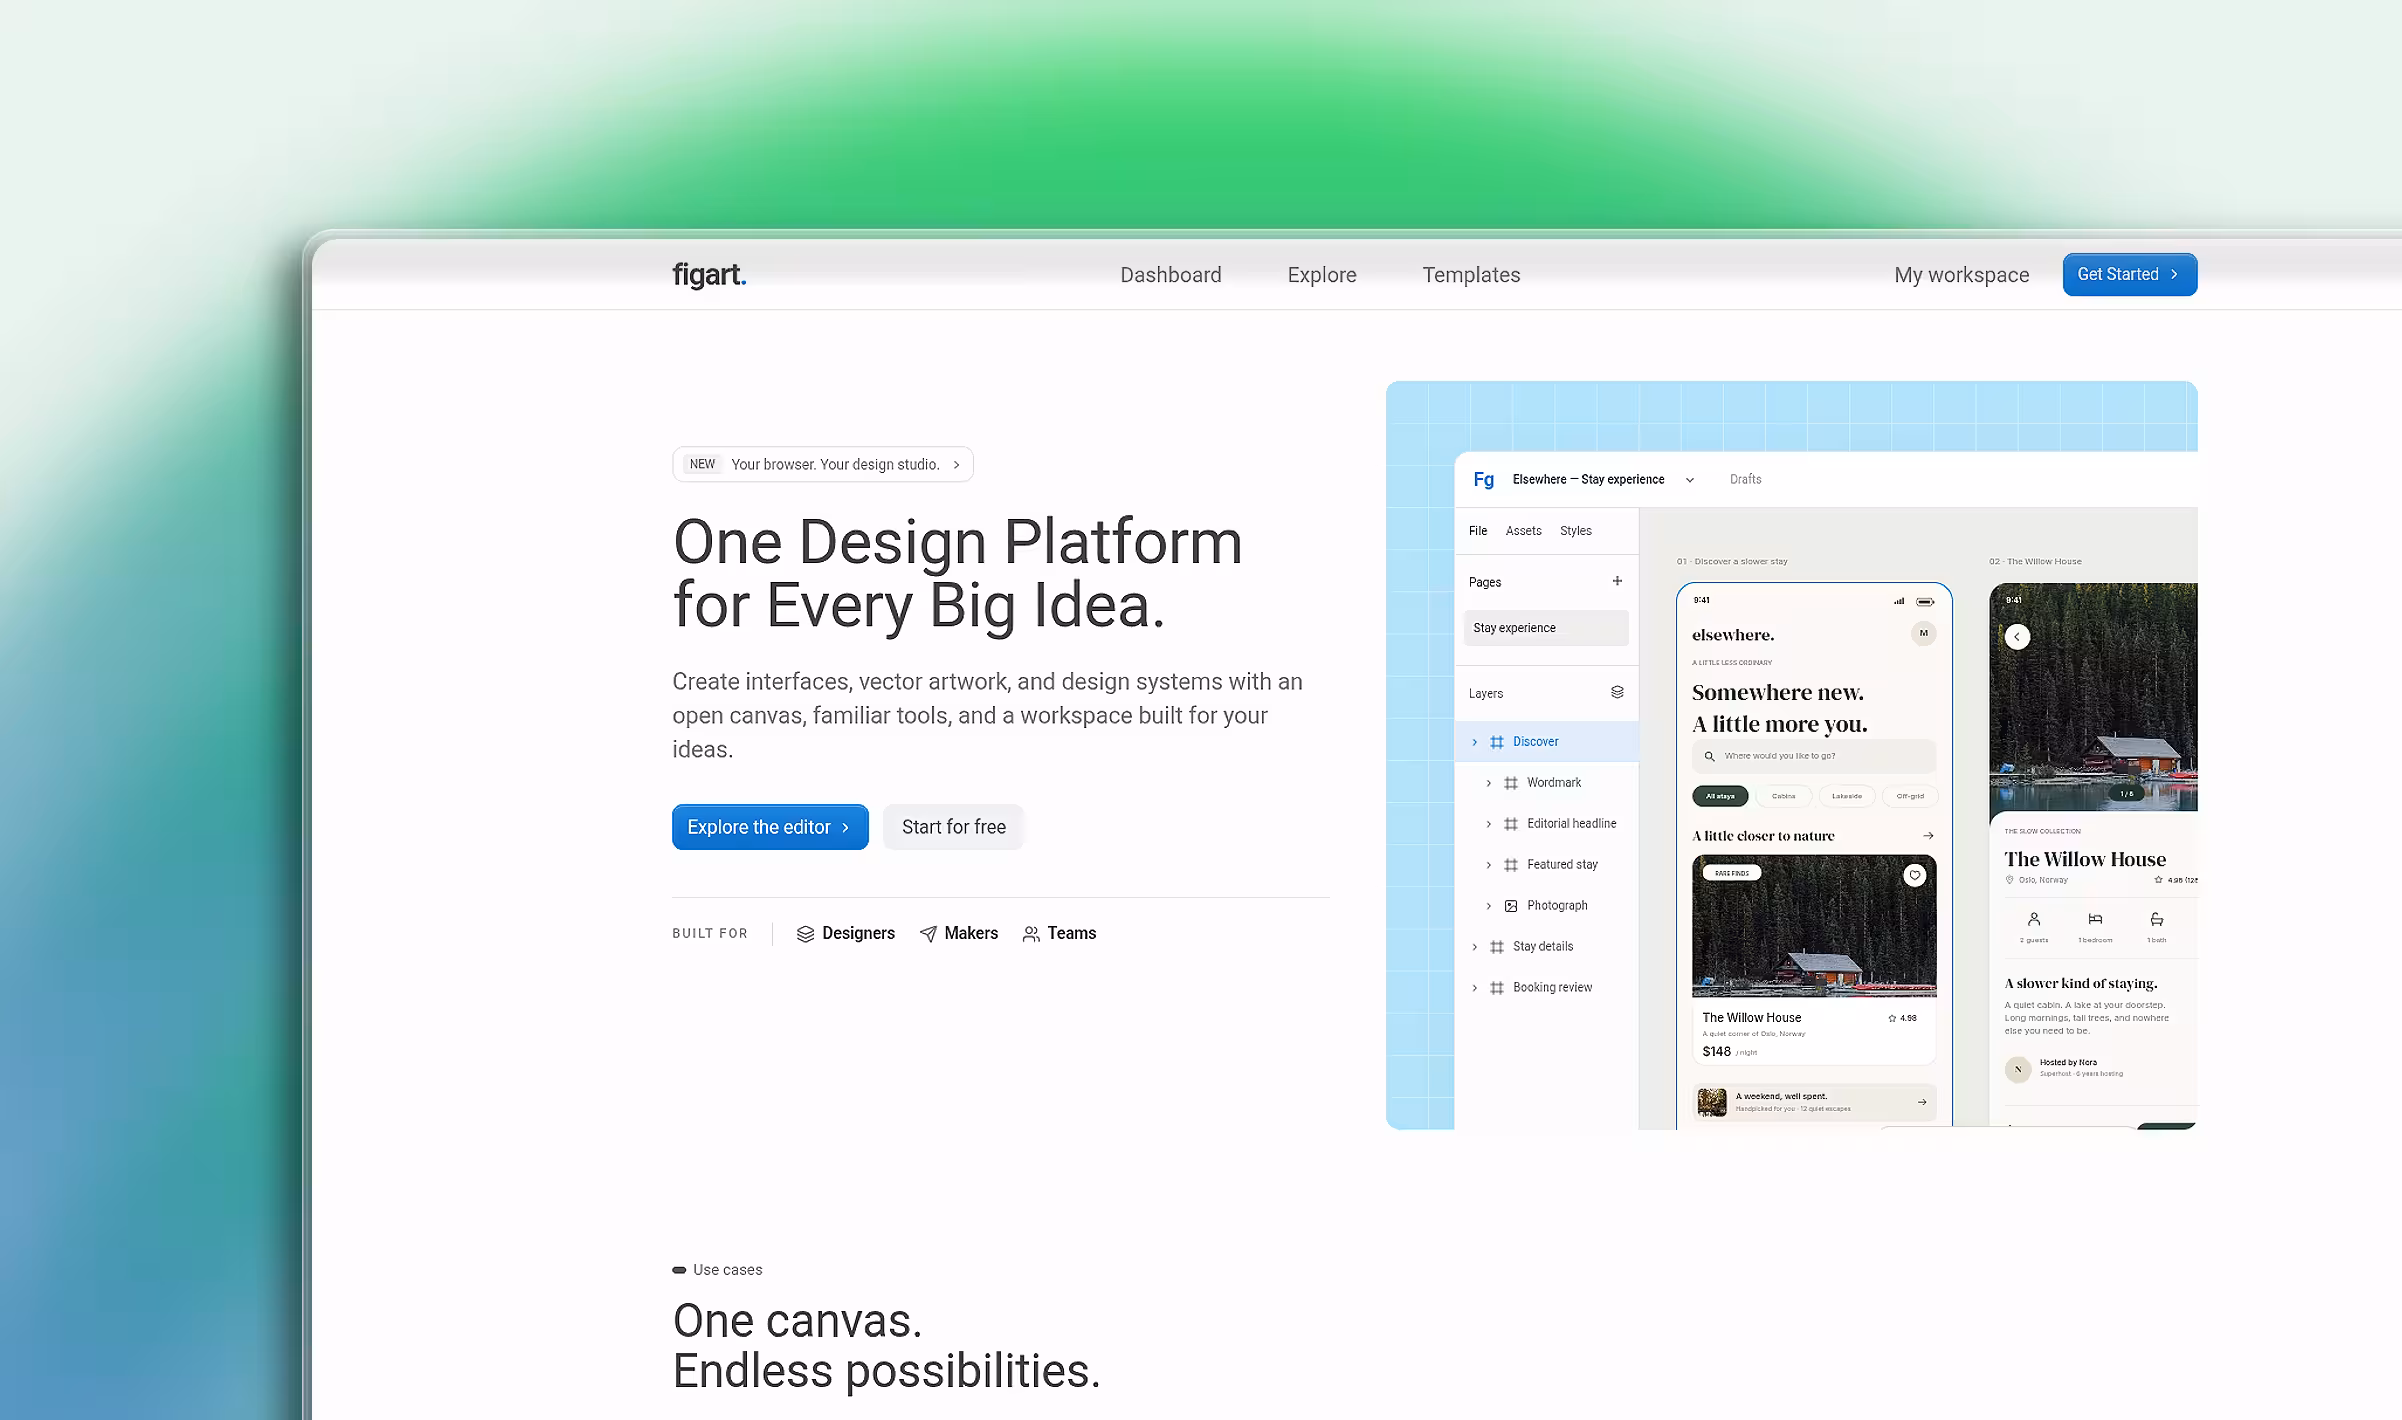This screenshot has width=2402, height=1420.
Task: Click the Explore the editor button
Action: click(770, 827)
